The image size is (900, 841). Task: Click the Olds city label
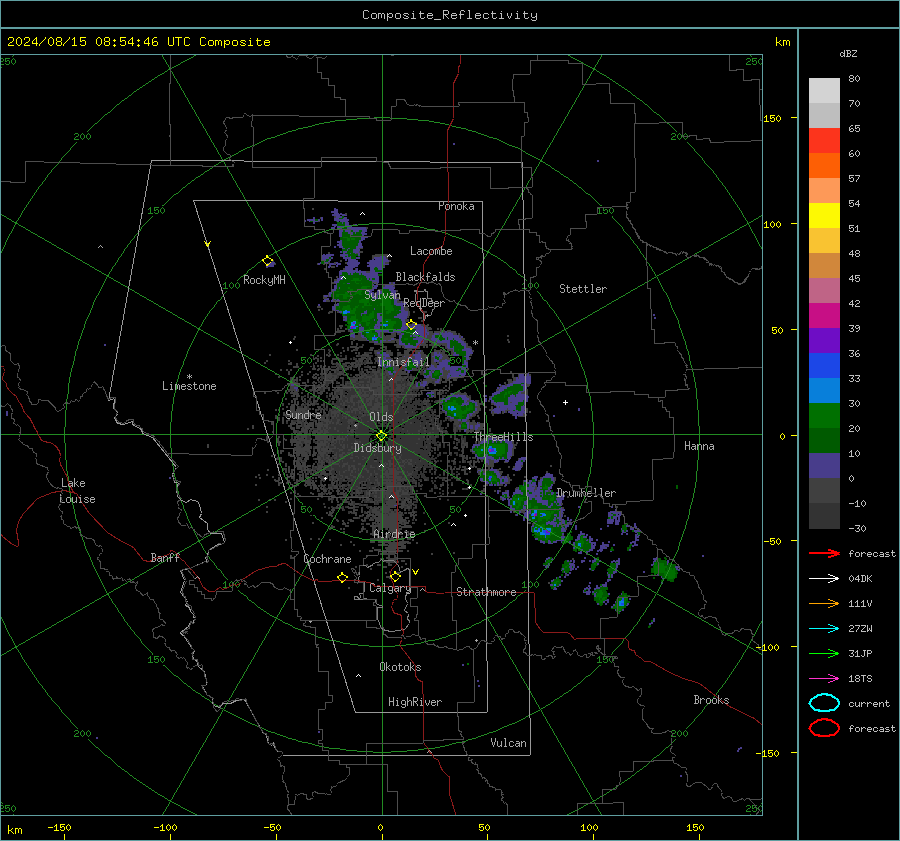click(381, 417)
